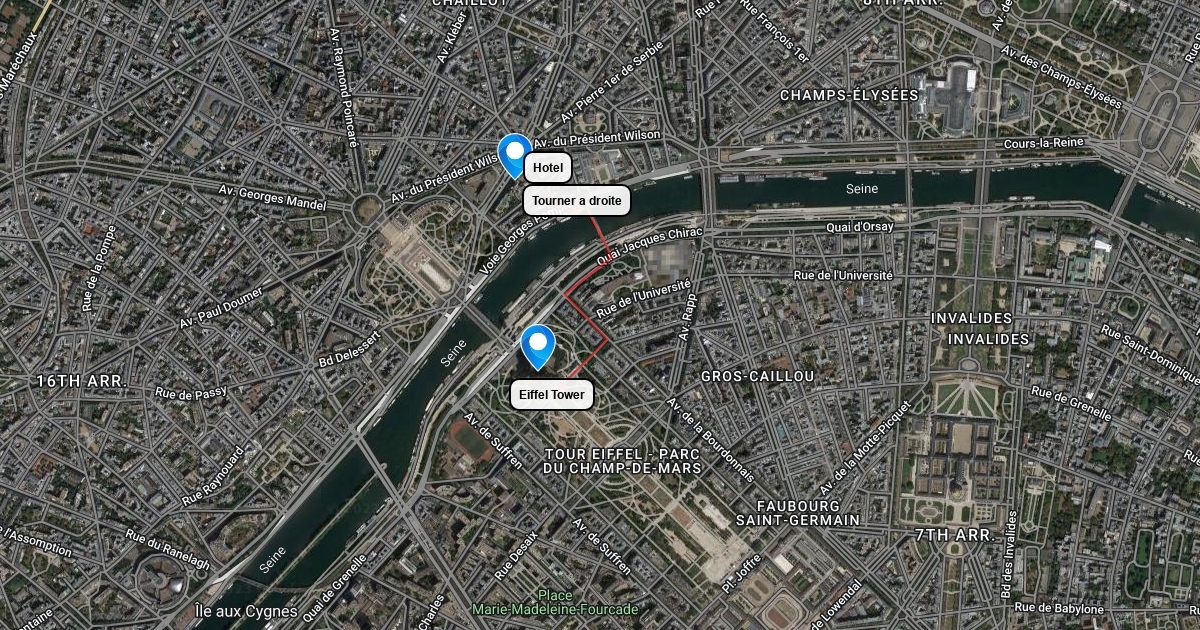This screenshot has height=630, width=1200.
Task: Select the Av. de la Bourdonnais street label
Action: (710, 440)
